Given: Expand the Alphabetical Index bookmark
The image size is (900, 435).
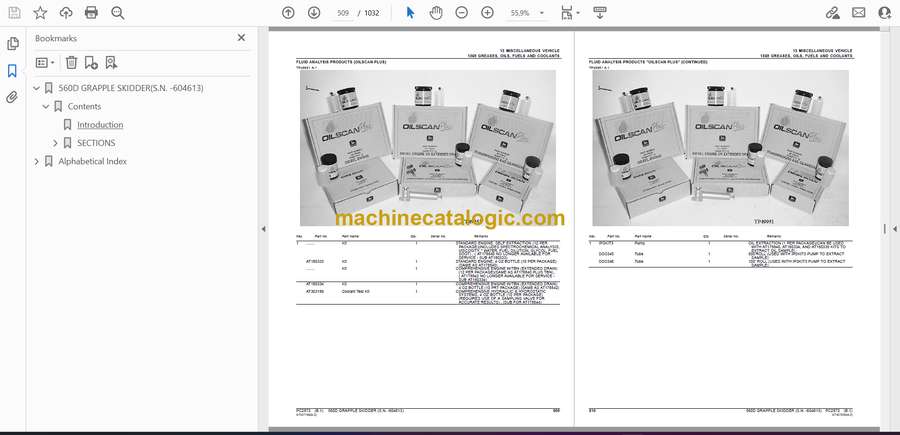Looking at the screenshot, I should [x=37, y=162].
